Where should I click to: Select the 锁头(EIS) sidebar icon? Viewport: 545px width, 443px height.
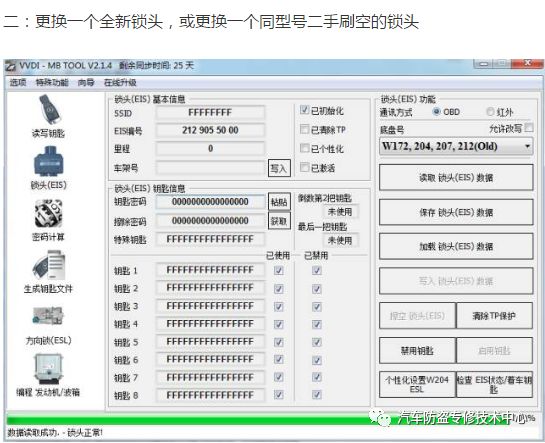click(49, 167)
